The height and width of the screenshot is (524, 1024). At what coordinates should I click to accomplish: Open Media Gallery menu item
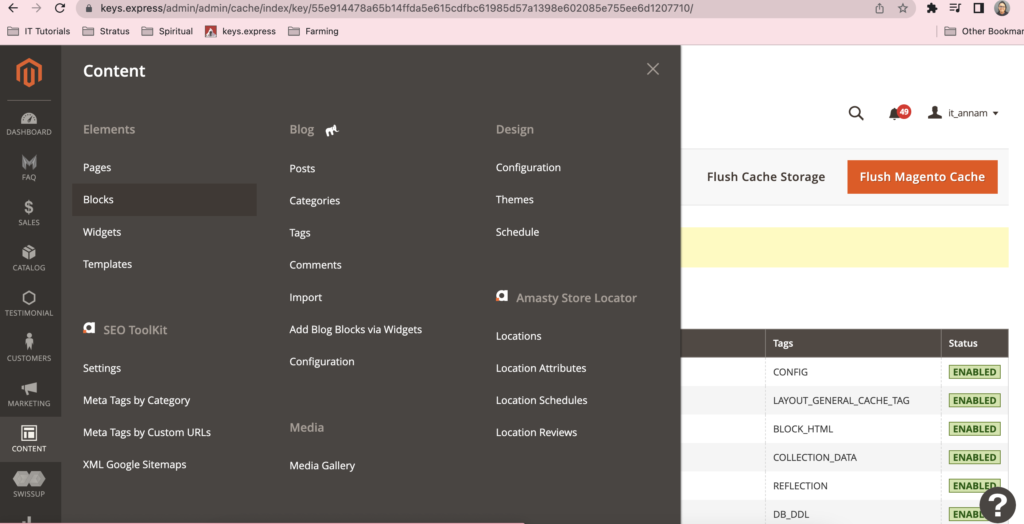coord(322,465)
